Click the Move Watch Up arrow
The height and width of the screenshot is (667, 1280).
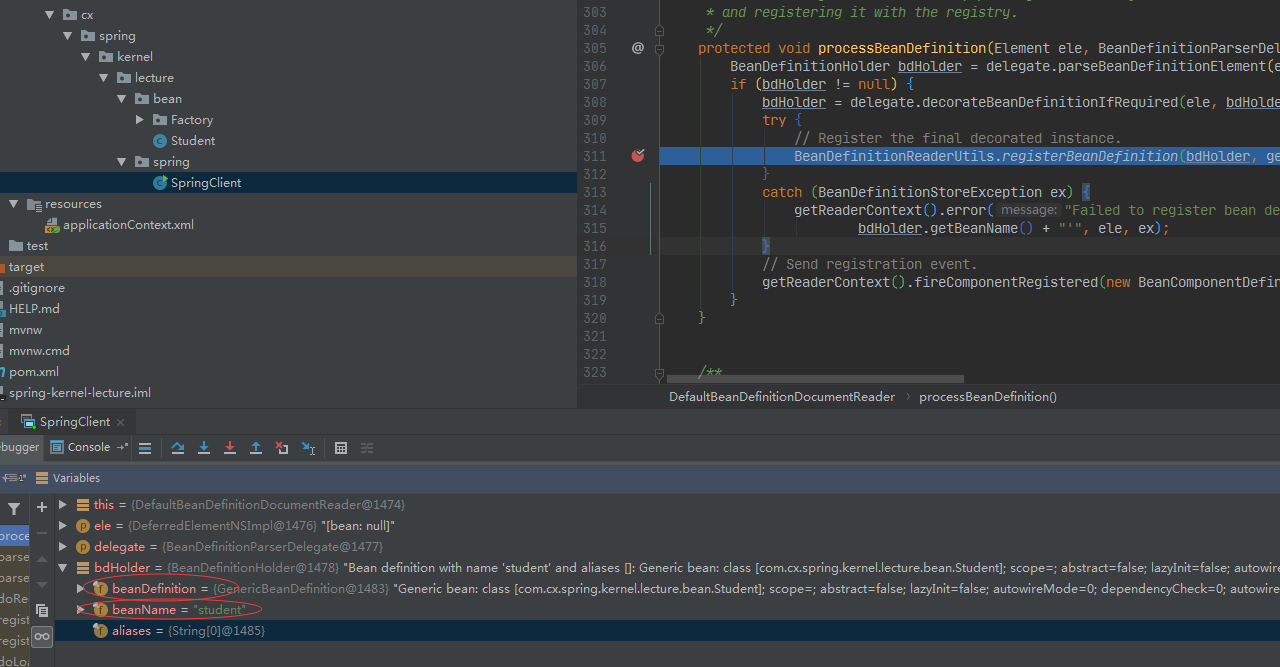pyautogui.click(x=42, y=560)
